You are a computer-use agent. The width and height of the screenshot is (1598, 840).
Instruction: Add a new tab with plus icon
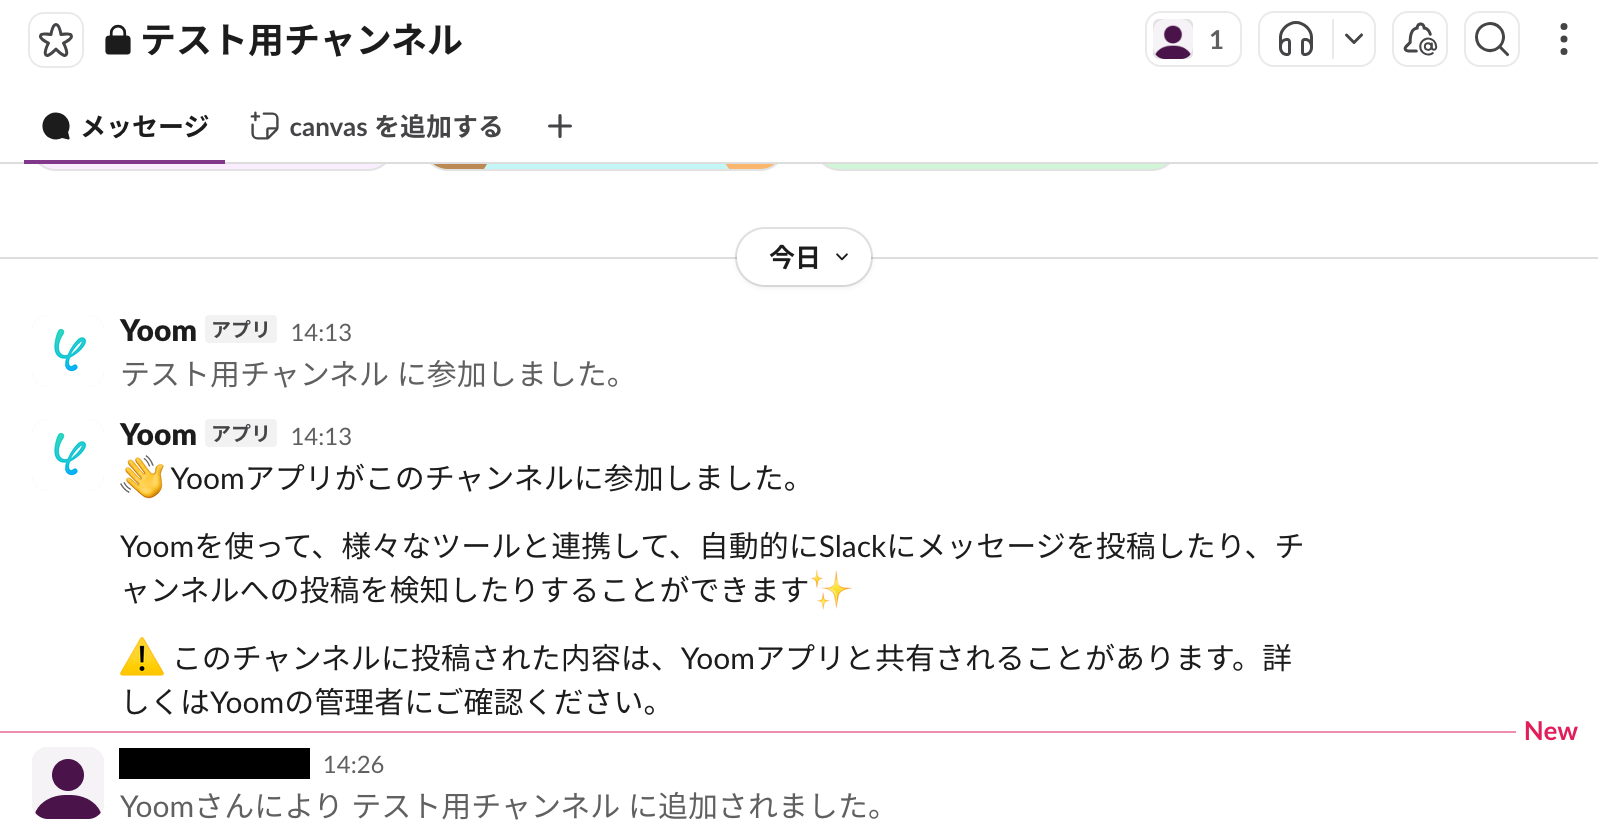(x=560, y=127)
